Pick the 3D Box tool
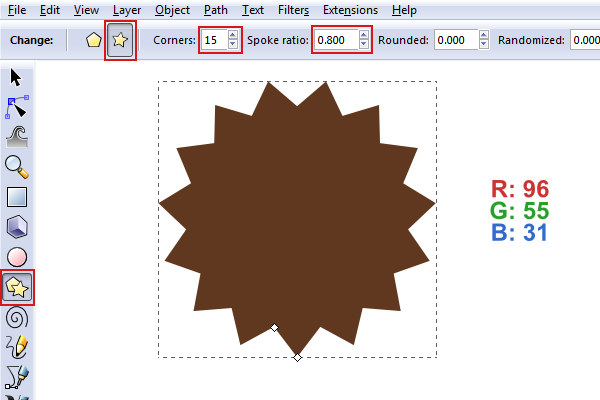The image size is (600, 400). click(18, 227)
